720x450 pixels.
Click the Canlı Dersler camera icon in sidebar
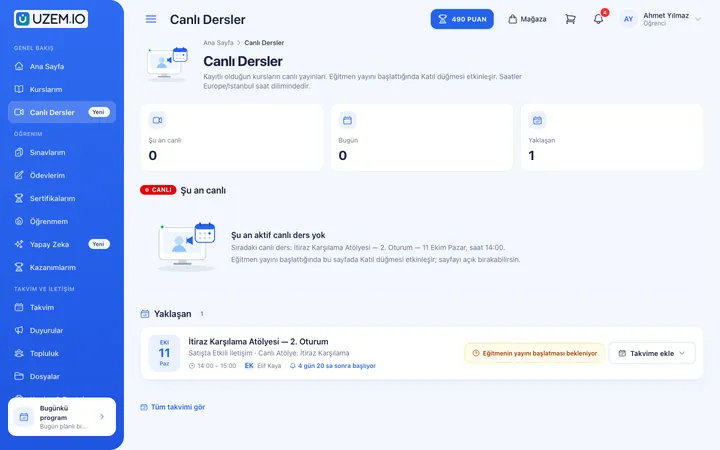[19, 112]
